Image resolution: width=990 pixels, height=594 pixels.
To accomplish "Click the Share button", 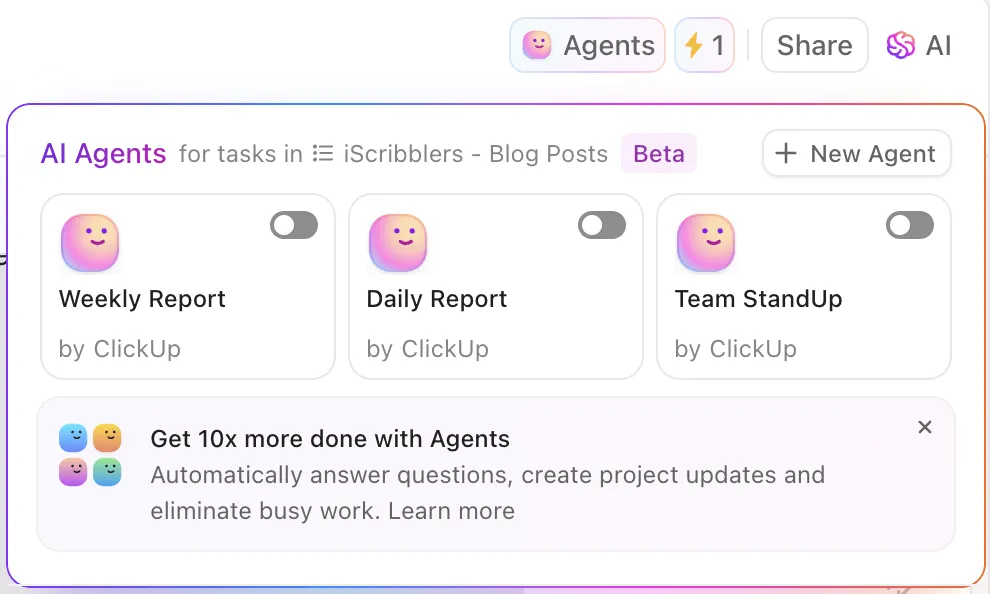I will click(814, 45).
